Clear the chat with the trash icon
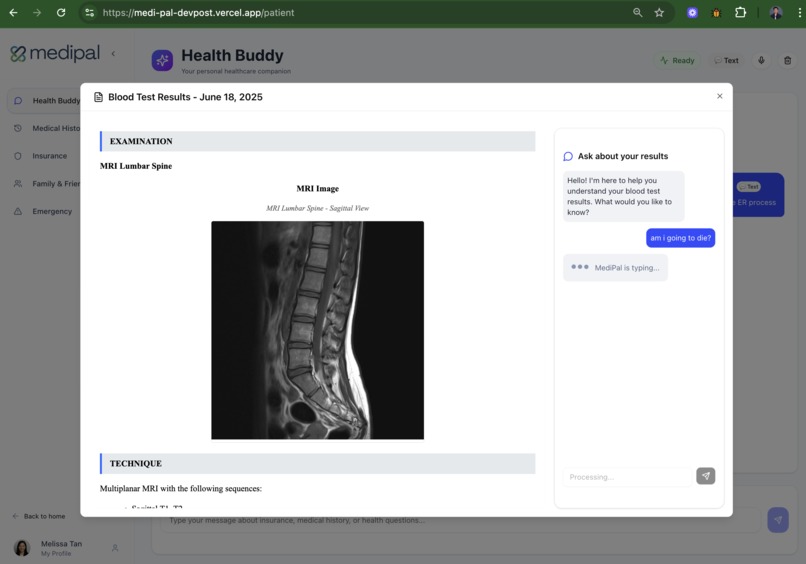806x564 pixels. 787,61
